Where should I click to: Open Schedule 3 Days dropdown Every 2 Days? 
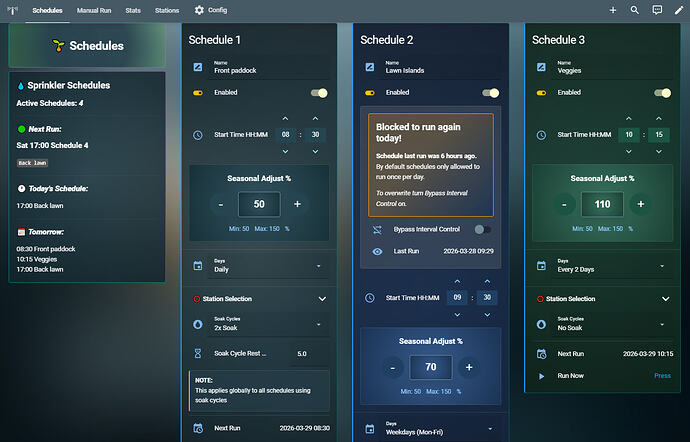click(x=612, y=266)
